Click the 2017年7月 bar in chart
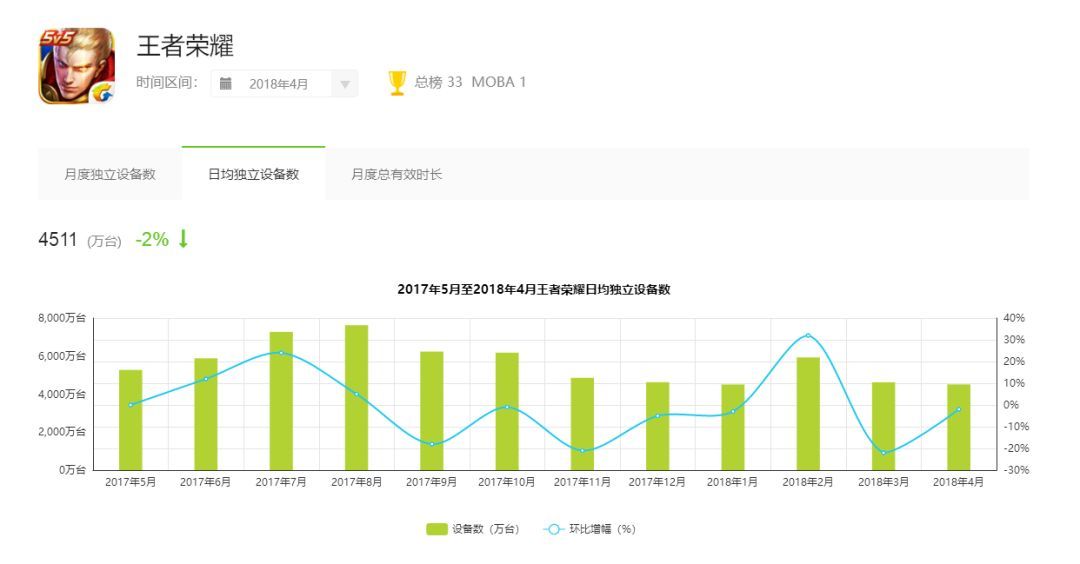The height and width of the screenshot is (564, 1080). (x=281, y=401)
